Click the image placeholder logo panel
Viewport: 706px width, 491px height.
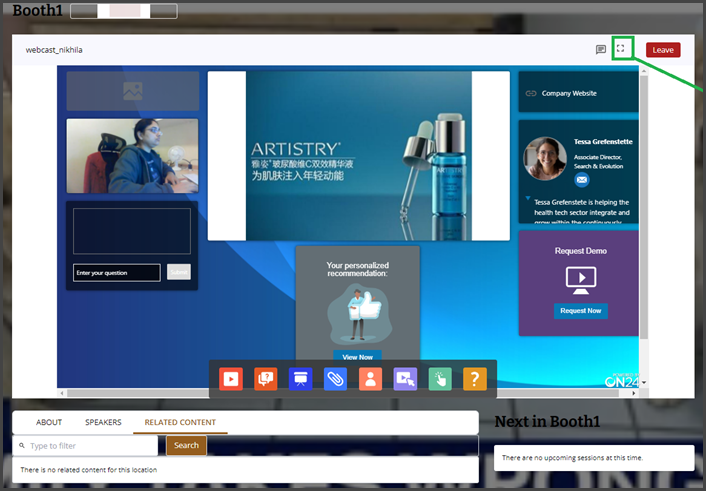pos(133,91)
